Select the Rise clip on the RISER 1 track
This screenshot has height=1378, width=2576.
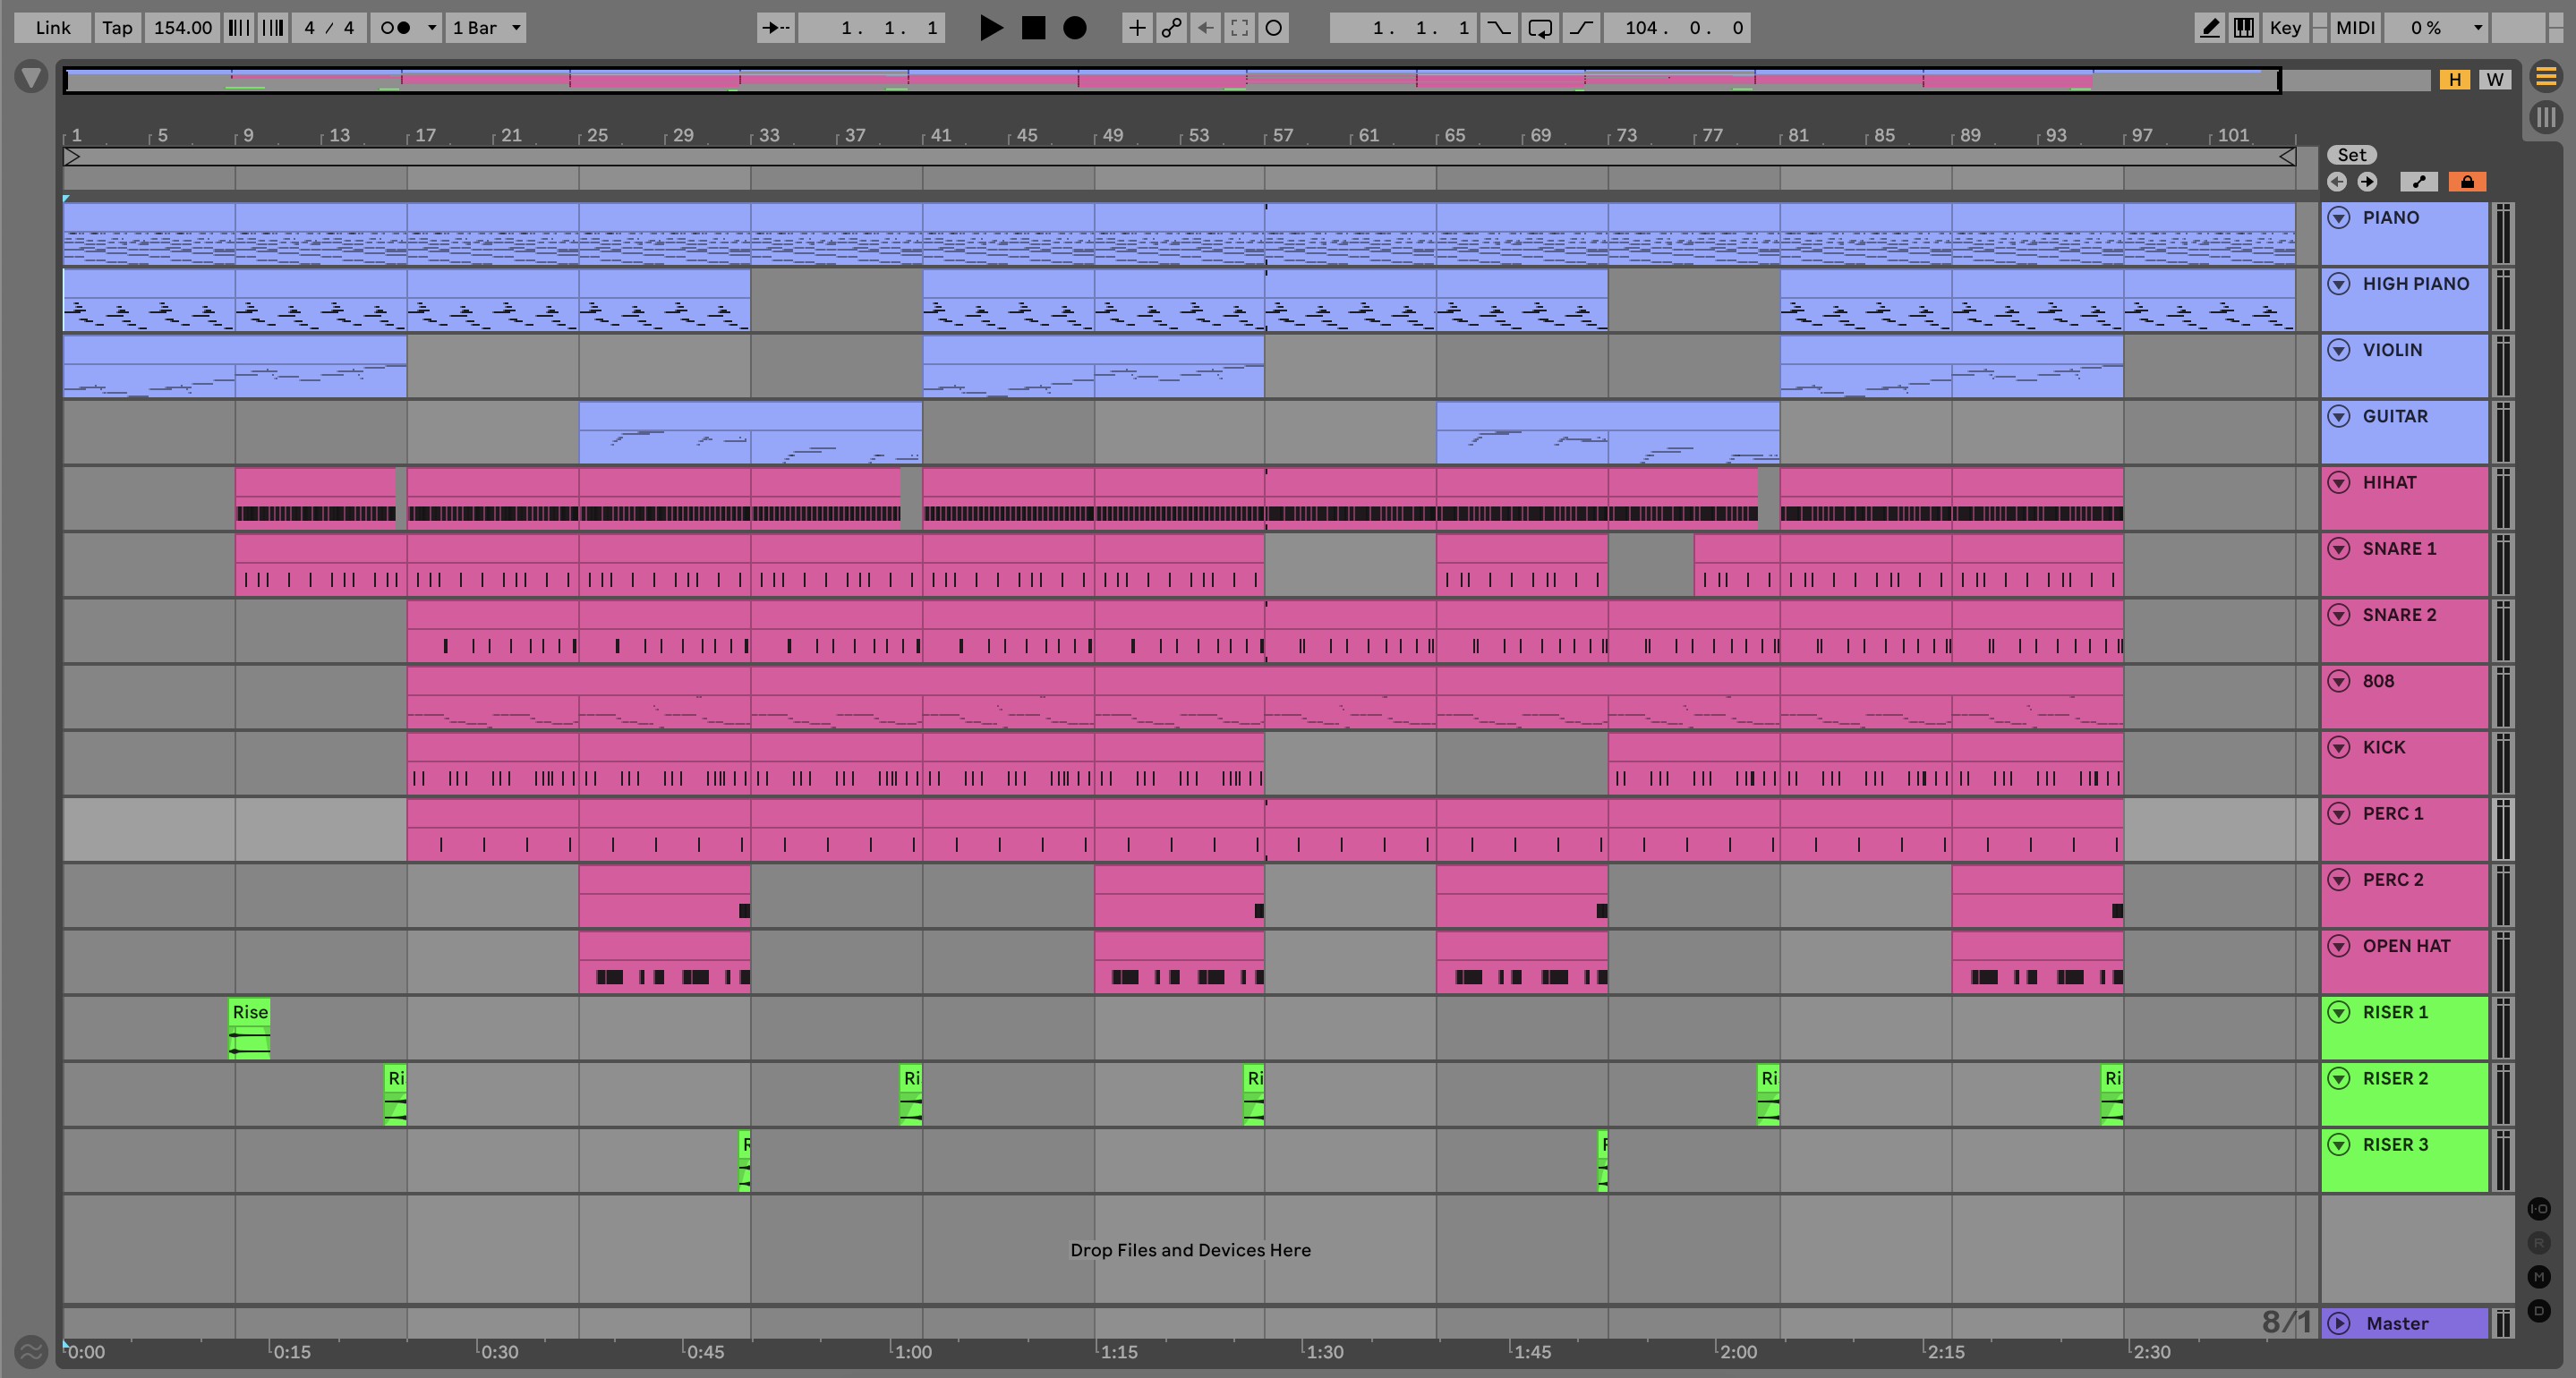pyautogui.click(x=249, y=1012)
